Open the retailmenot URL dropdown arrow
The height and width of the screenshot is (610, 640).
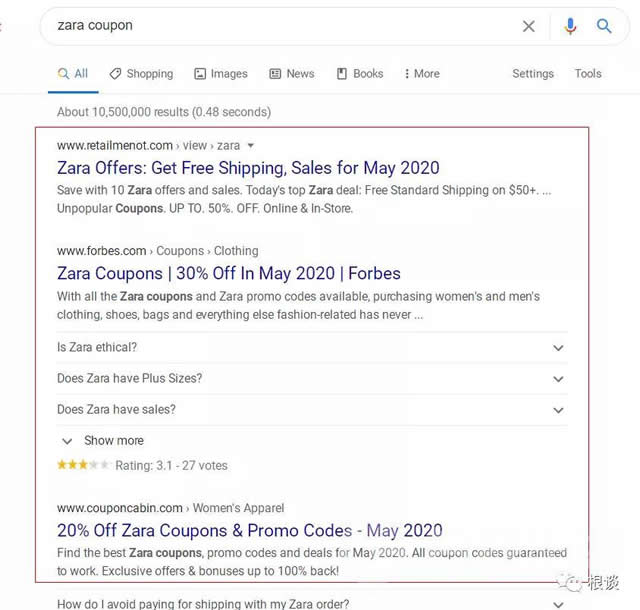251,146
